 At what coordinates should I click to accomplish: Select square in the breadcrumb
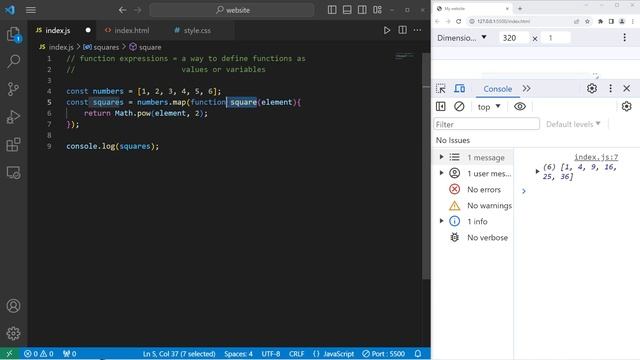(x=145, y=47)
